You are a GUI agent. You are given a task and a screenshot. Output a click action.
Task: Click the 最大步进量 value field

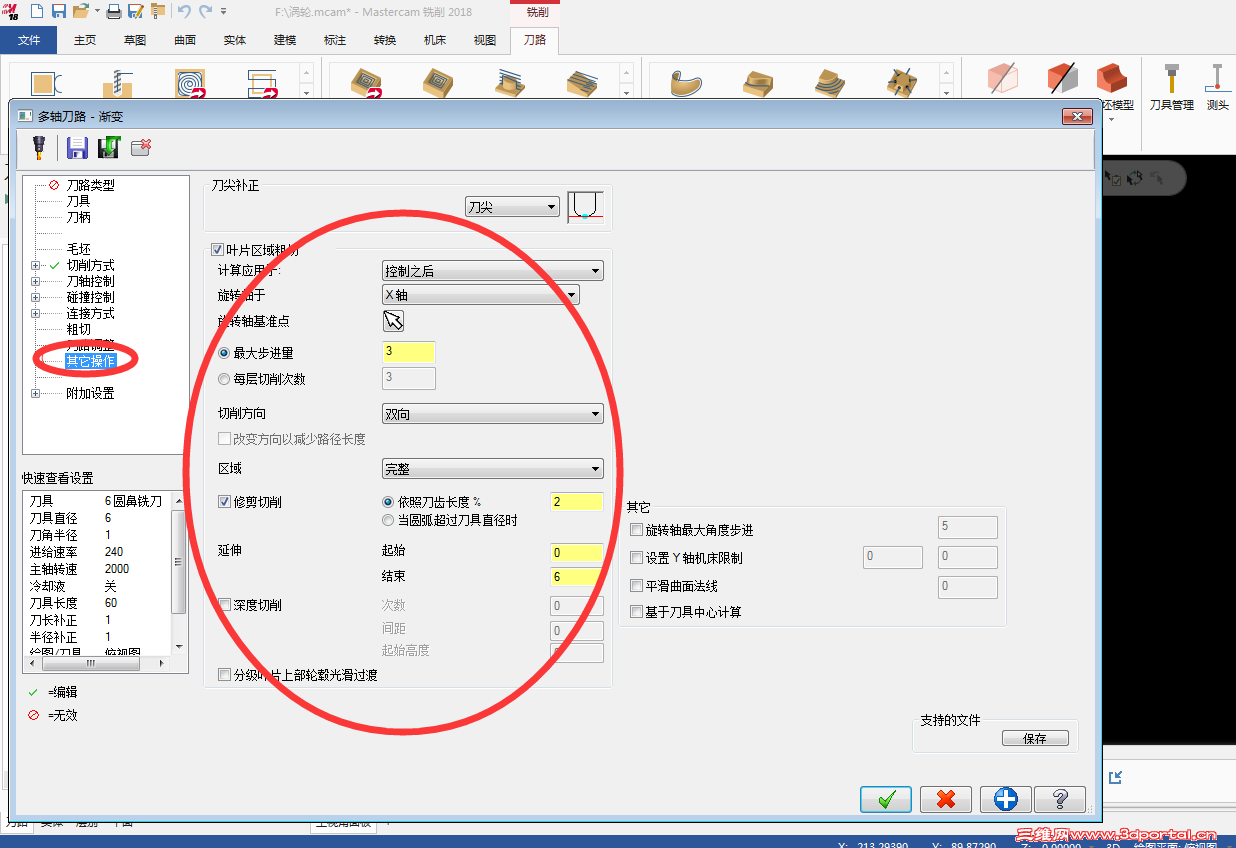409,352
